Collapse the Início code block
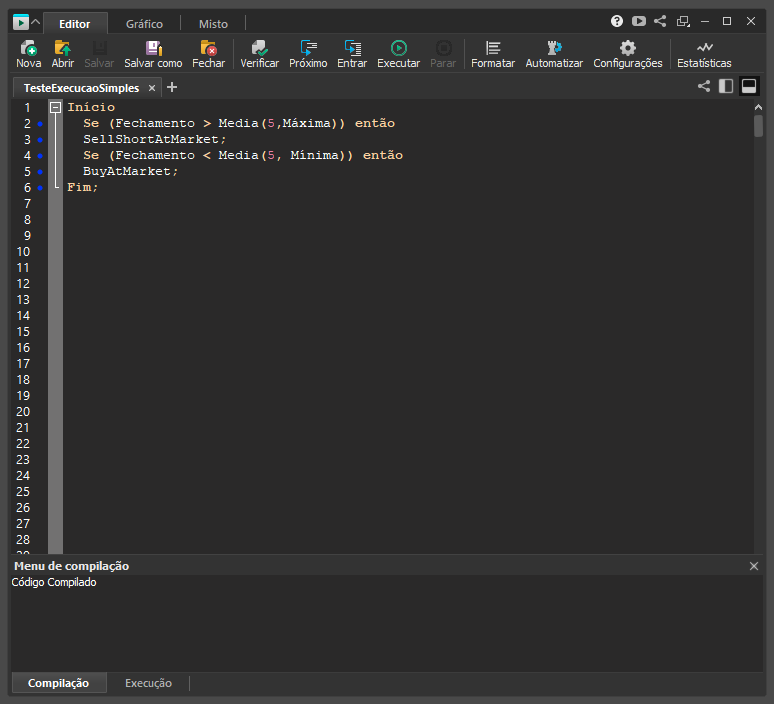774x704 pixels. (56, 107)
